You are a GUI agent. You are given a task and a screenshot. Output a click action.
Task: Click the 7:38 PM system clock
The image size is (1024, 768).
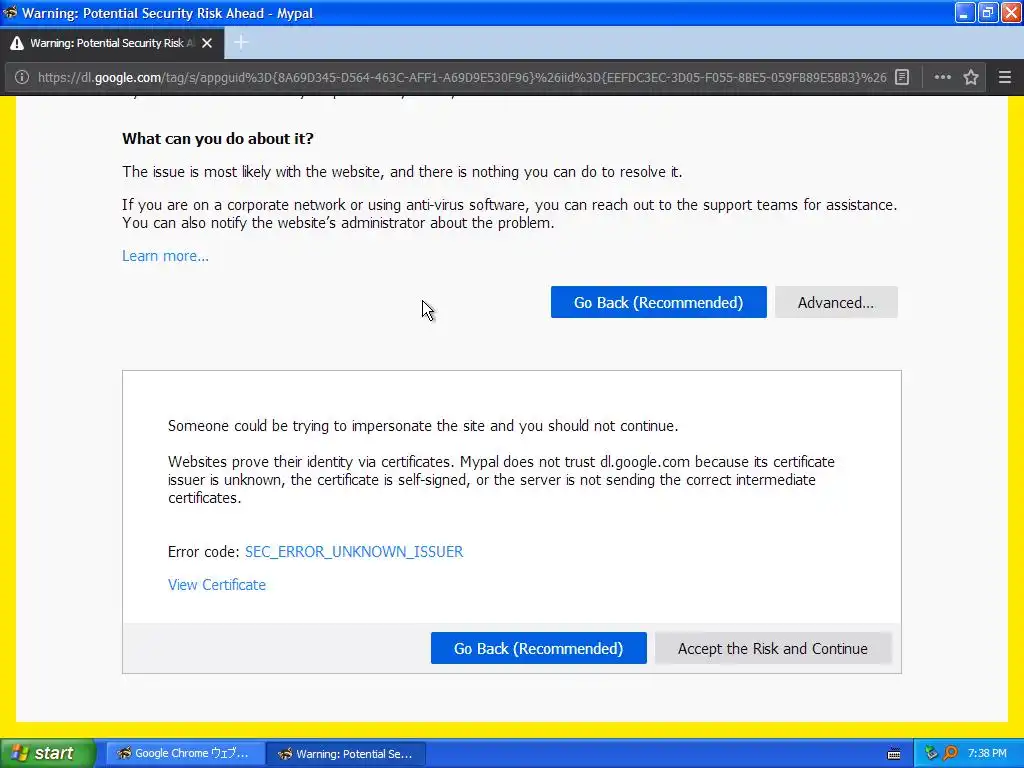(x=987, y=754)
